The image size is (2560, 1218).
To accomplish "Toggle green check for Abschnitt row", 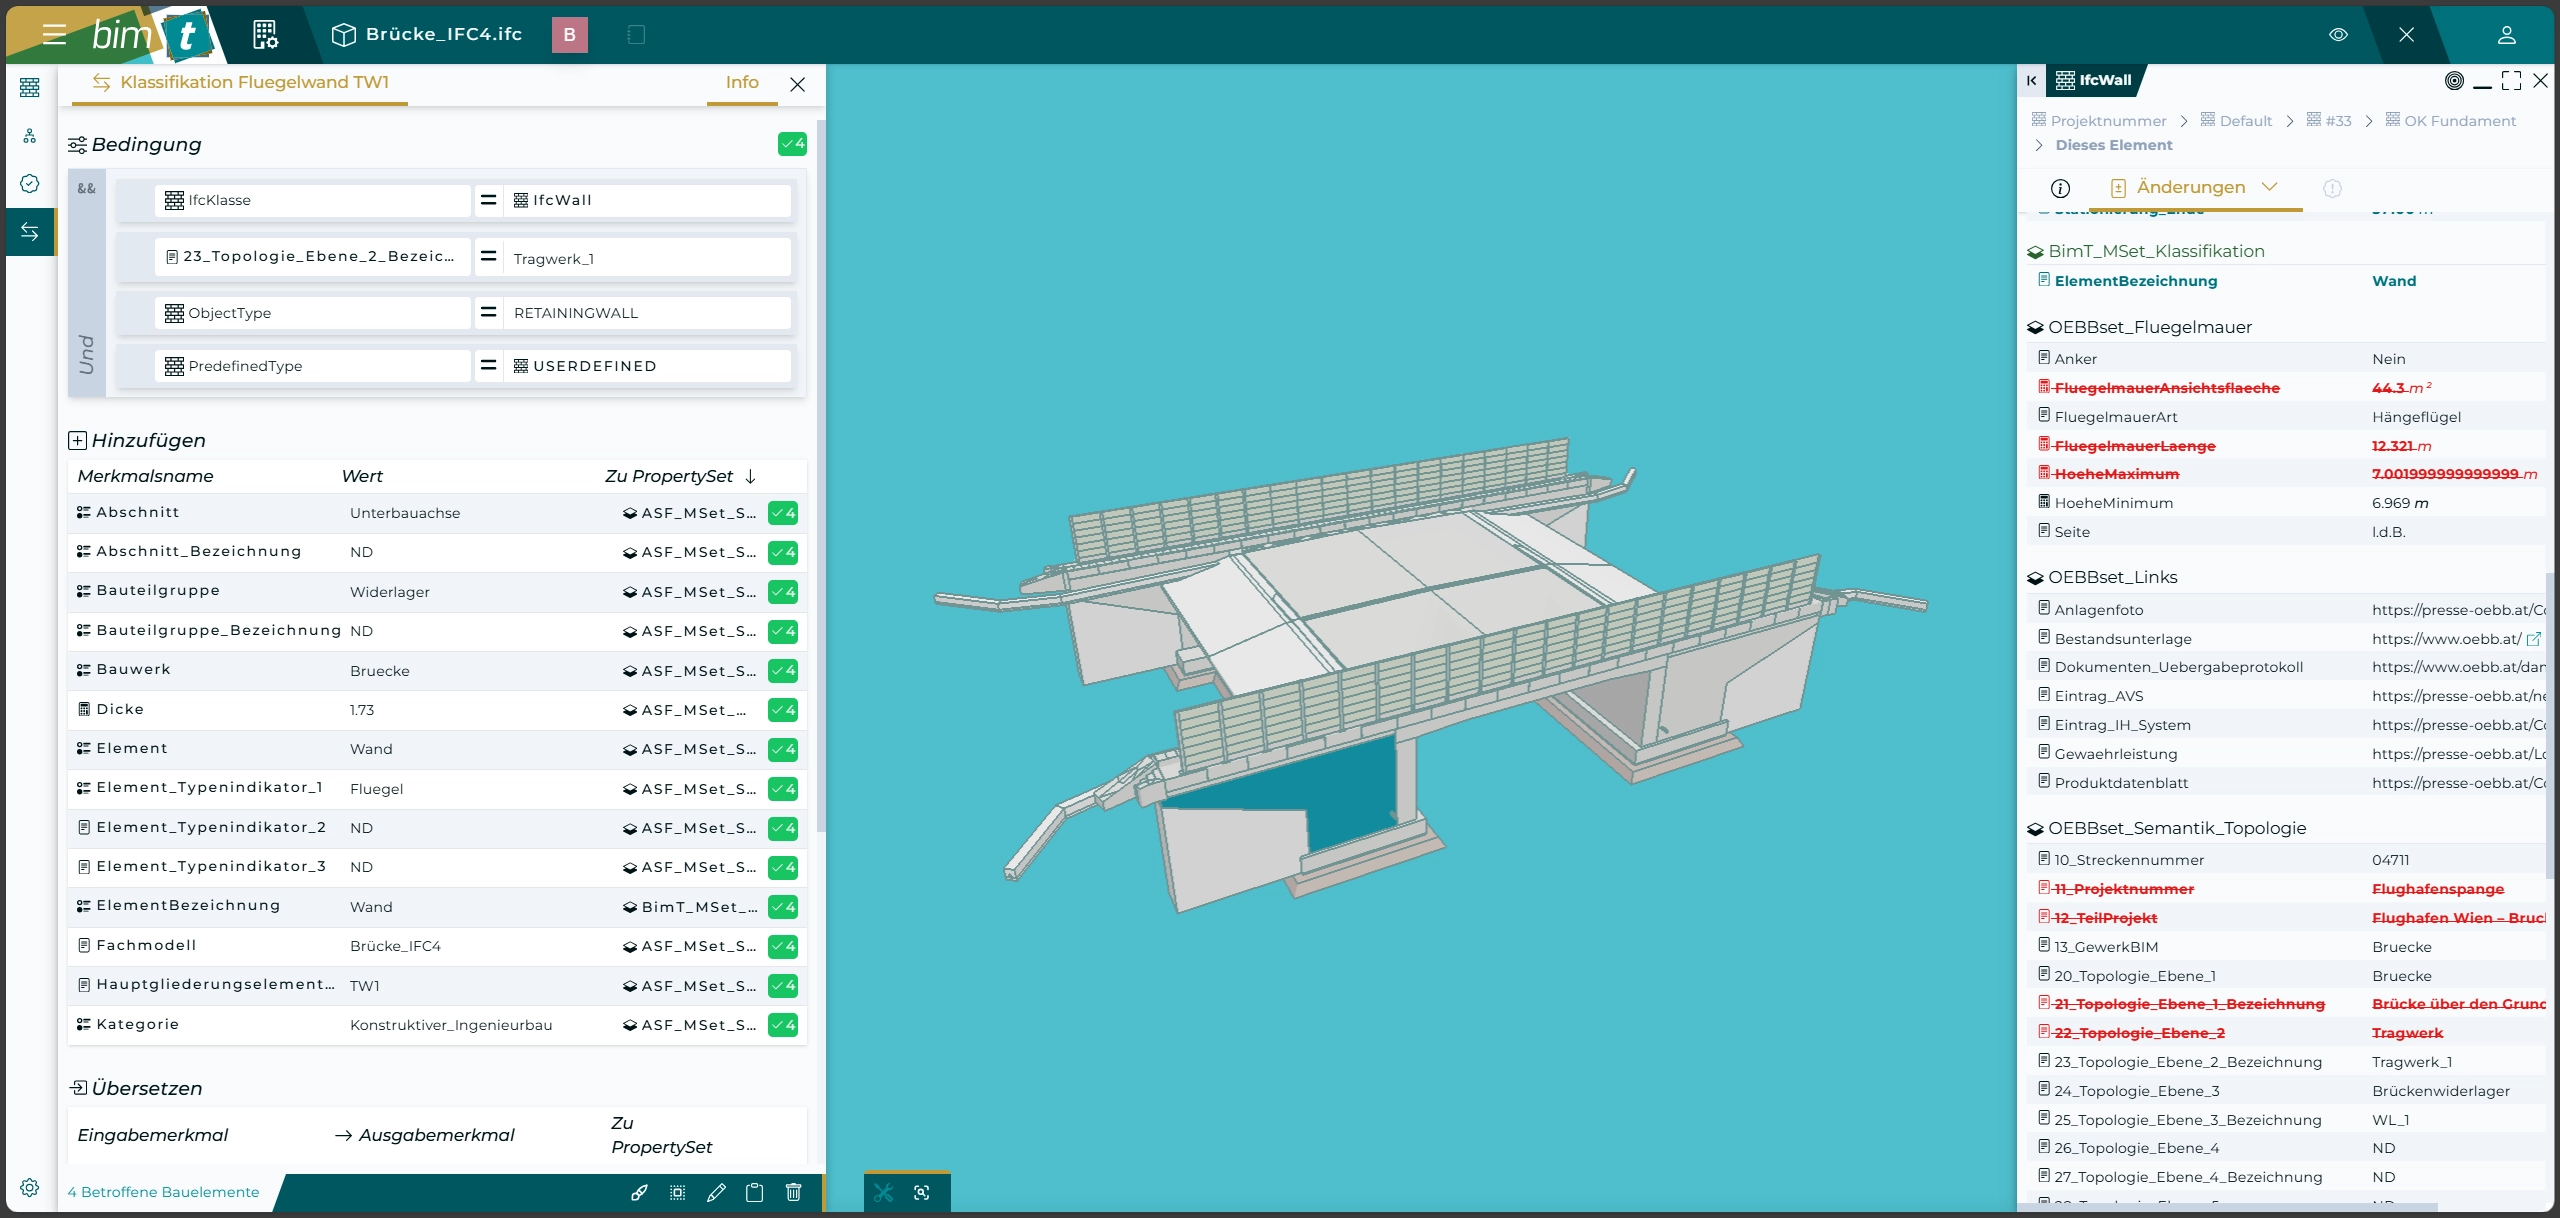I will point(783,513).
